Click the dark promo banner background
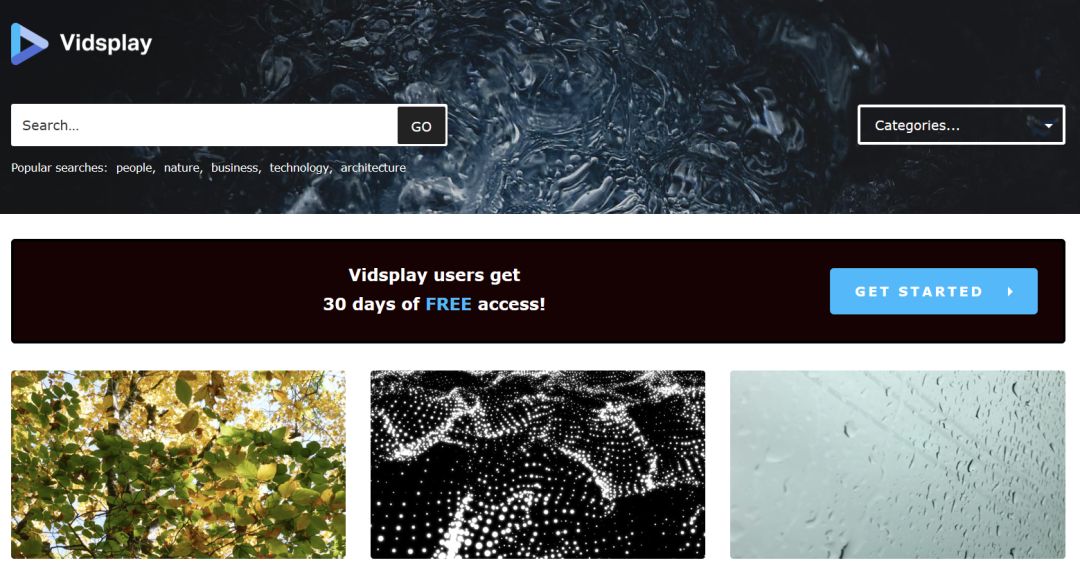This screenshot has width=1080, height=572. (x=172, y=292)
